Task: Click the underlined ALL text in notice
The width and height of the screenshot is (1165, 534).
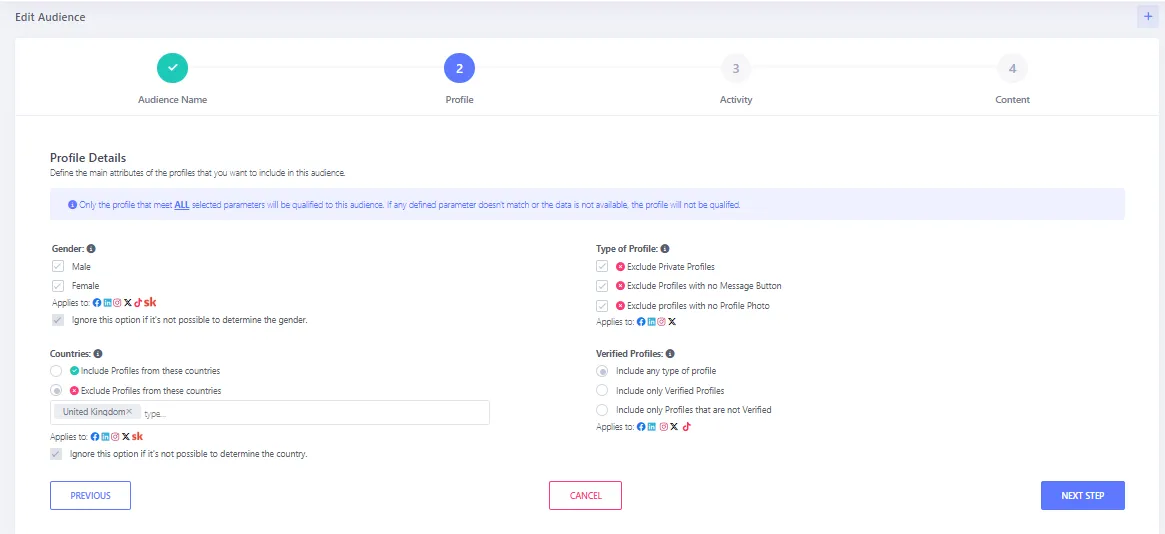Action: click(182, 204)
